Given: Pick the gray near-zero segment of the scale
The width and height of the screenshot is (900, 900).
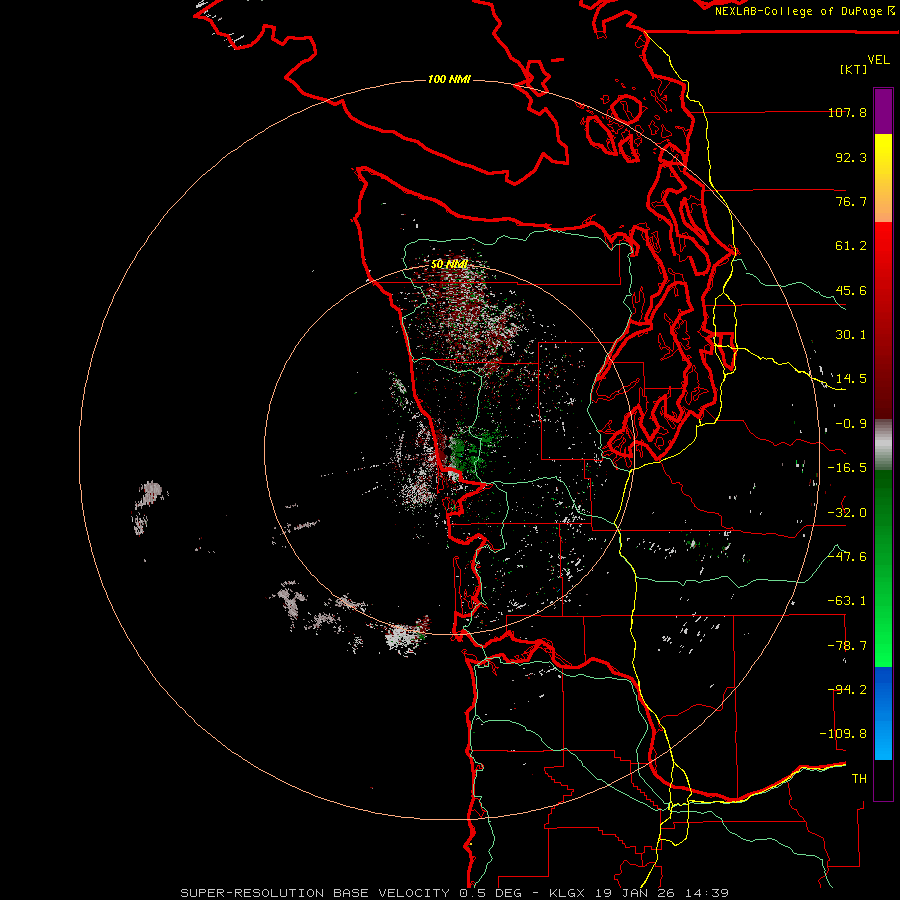Looking at the screenshot, I should click(883, 445).
